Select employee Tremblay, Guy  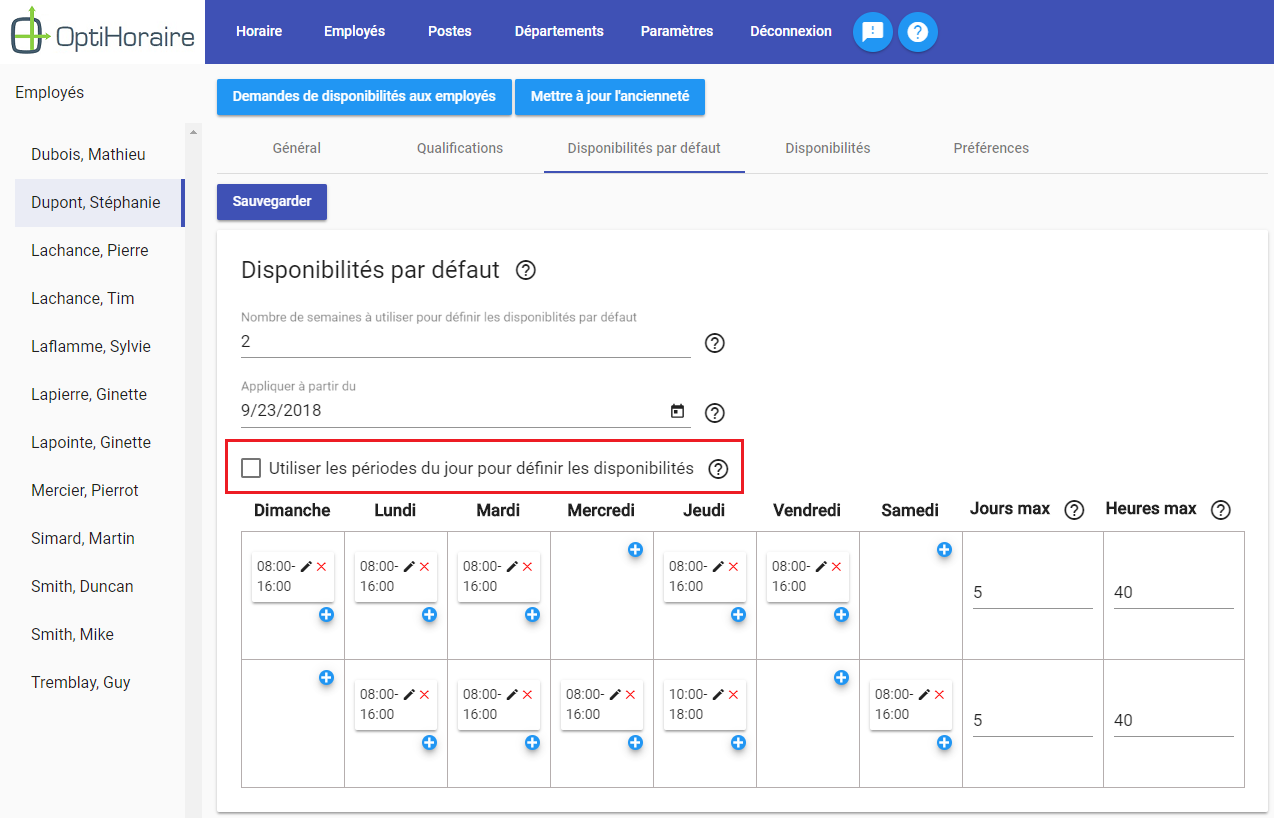(x=100, y=682)
